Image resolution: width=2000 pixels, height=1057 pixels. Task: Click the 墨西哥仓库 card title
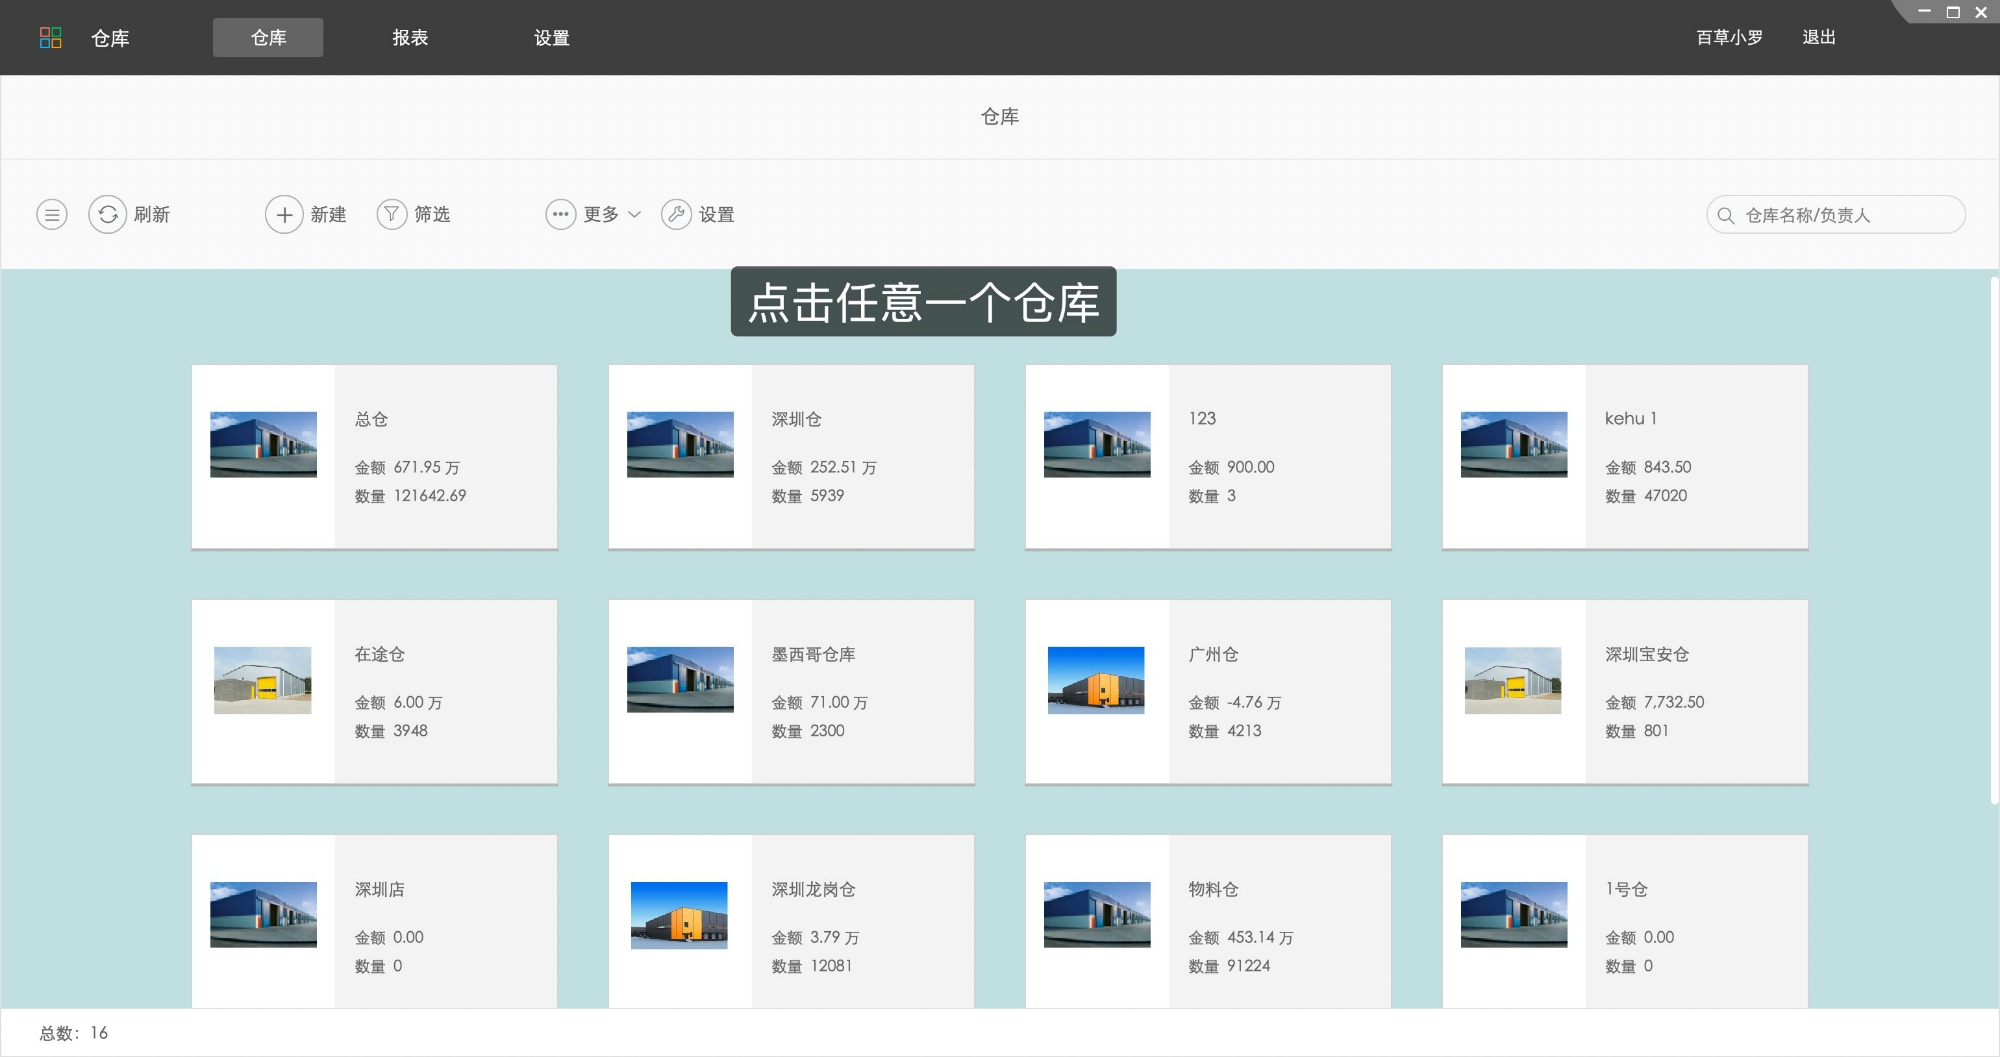tap(813, 654)
